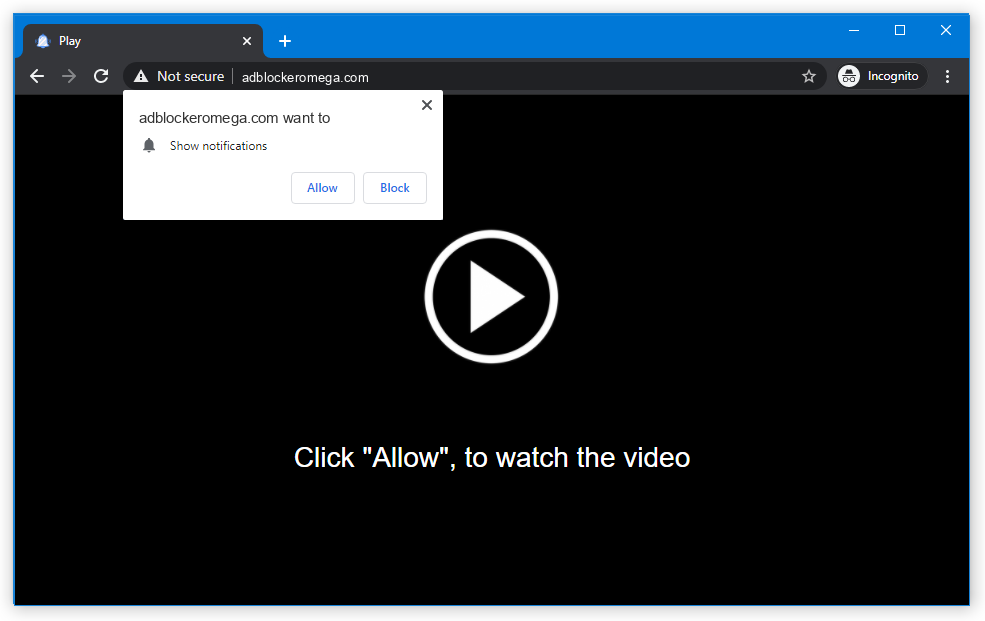The height and width of the screenshot is (621, 985).
Task: Close the Play tab
Action: [x=247, y=41]
